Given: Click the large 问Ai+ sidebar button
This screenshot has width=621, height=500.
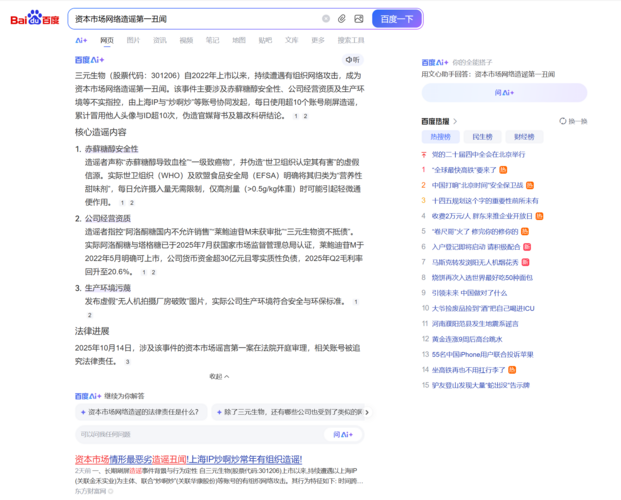Looking at the screenshot, I should pyautogui.click(x=504, y=93).
